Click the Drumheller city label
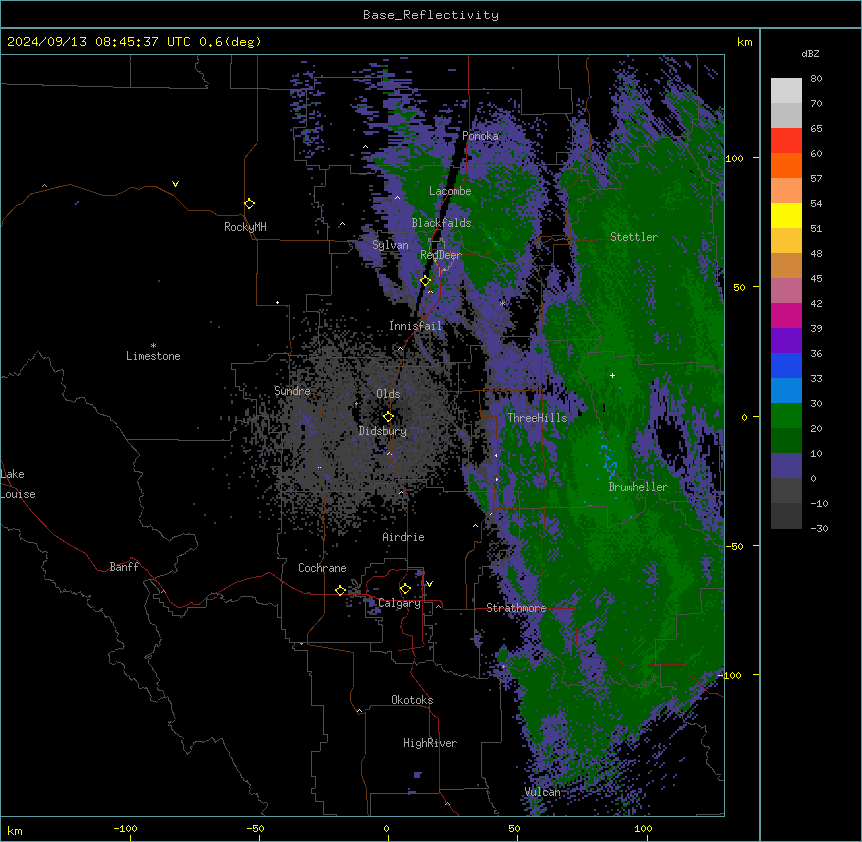The height and width of the screenshot is (842, 862). [638, 487]
